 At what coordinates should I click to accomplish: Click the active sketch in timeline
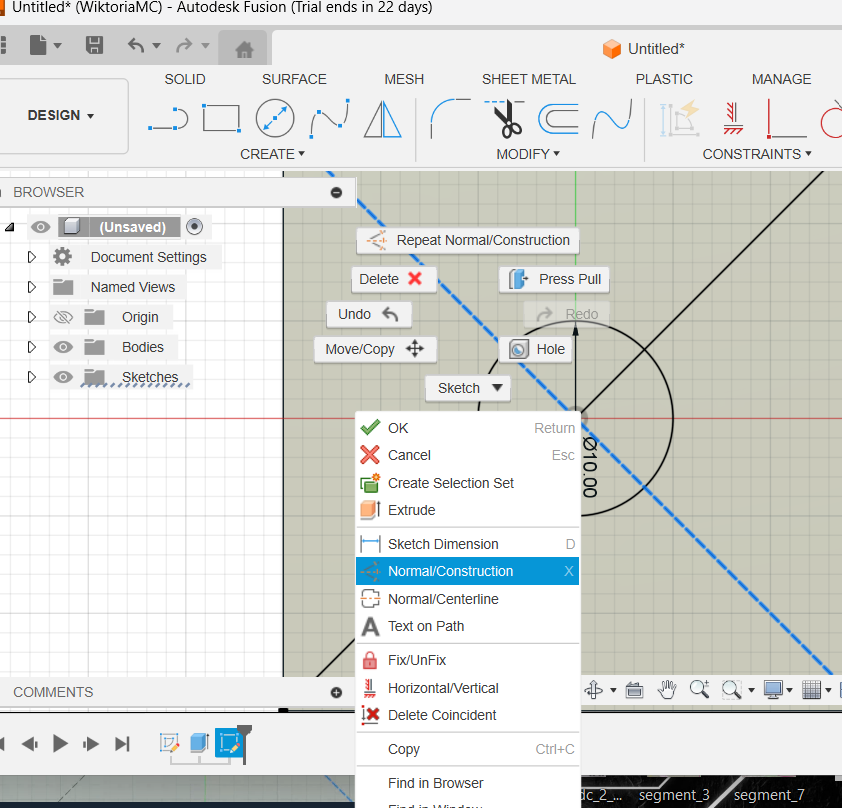[230, 743]
